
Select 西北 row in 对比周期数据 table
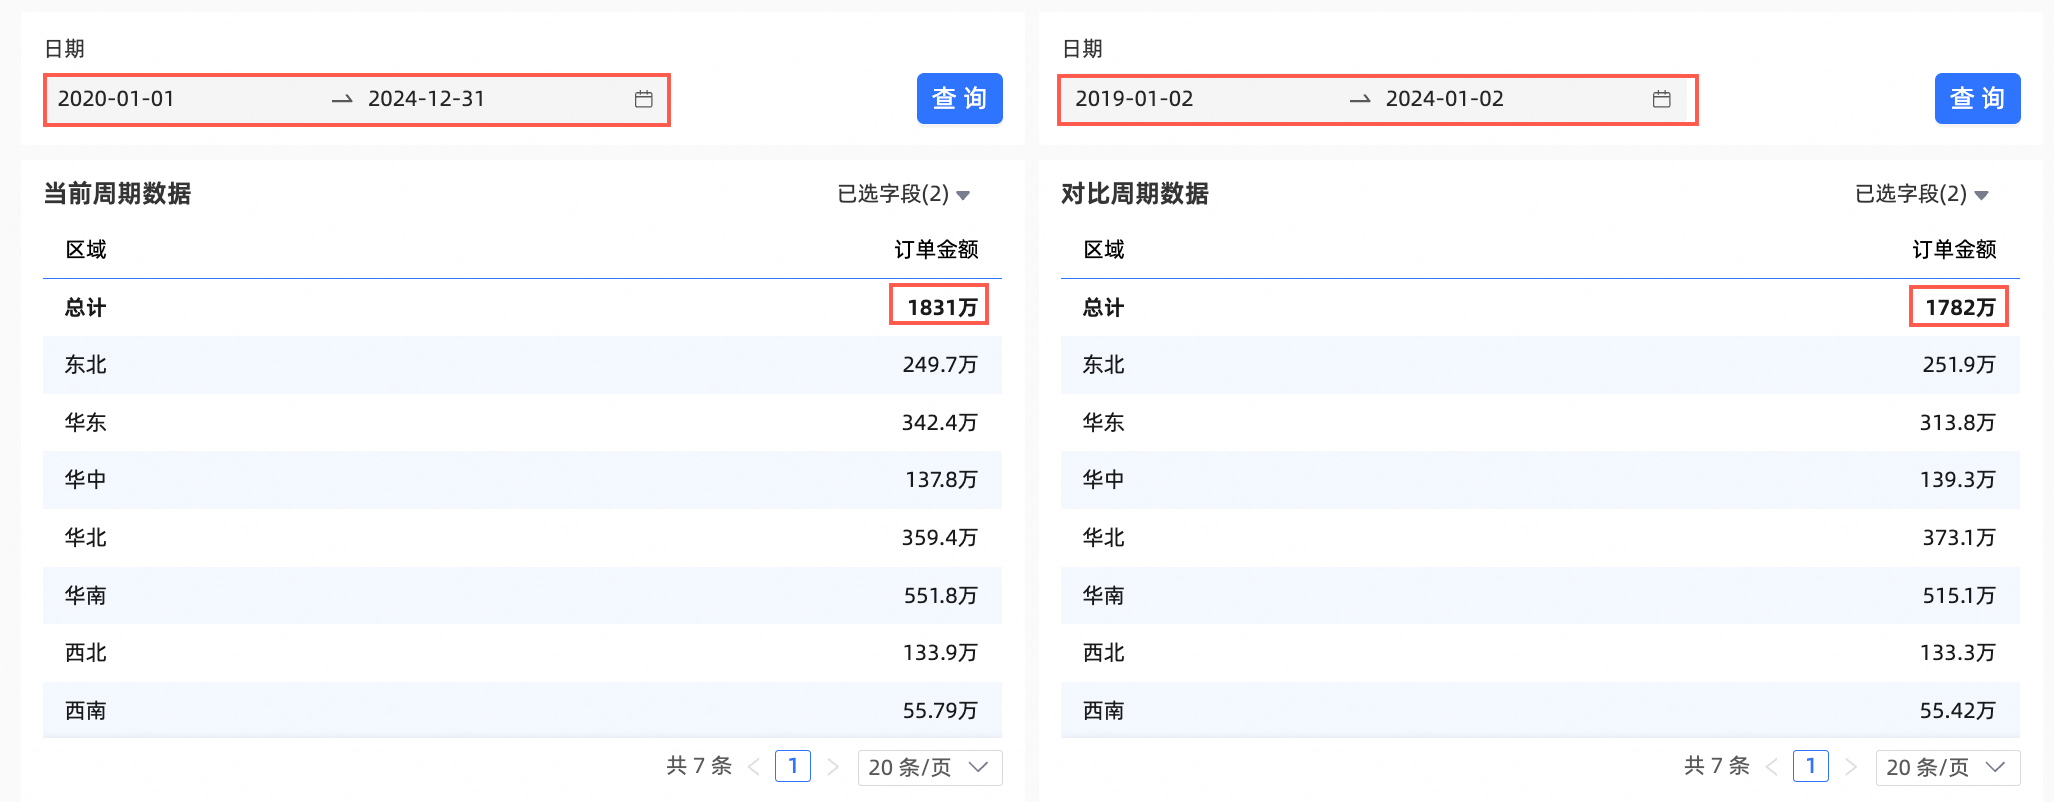[1540, 653]
